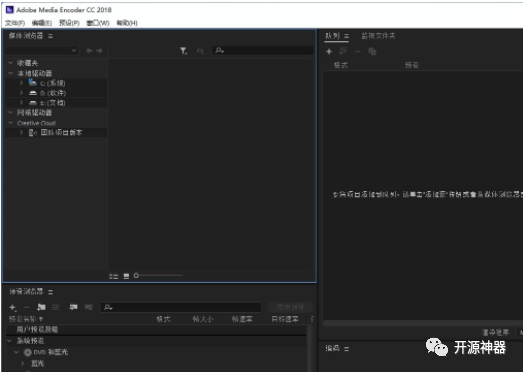523x372 pixels.
Task: Click the 帧大小 column header
Action: [x=203, y=319]
